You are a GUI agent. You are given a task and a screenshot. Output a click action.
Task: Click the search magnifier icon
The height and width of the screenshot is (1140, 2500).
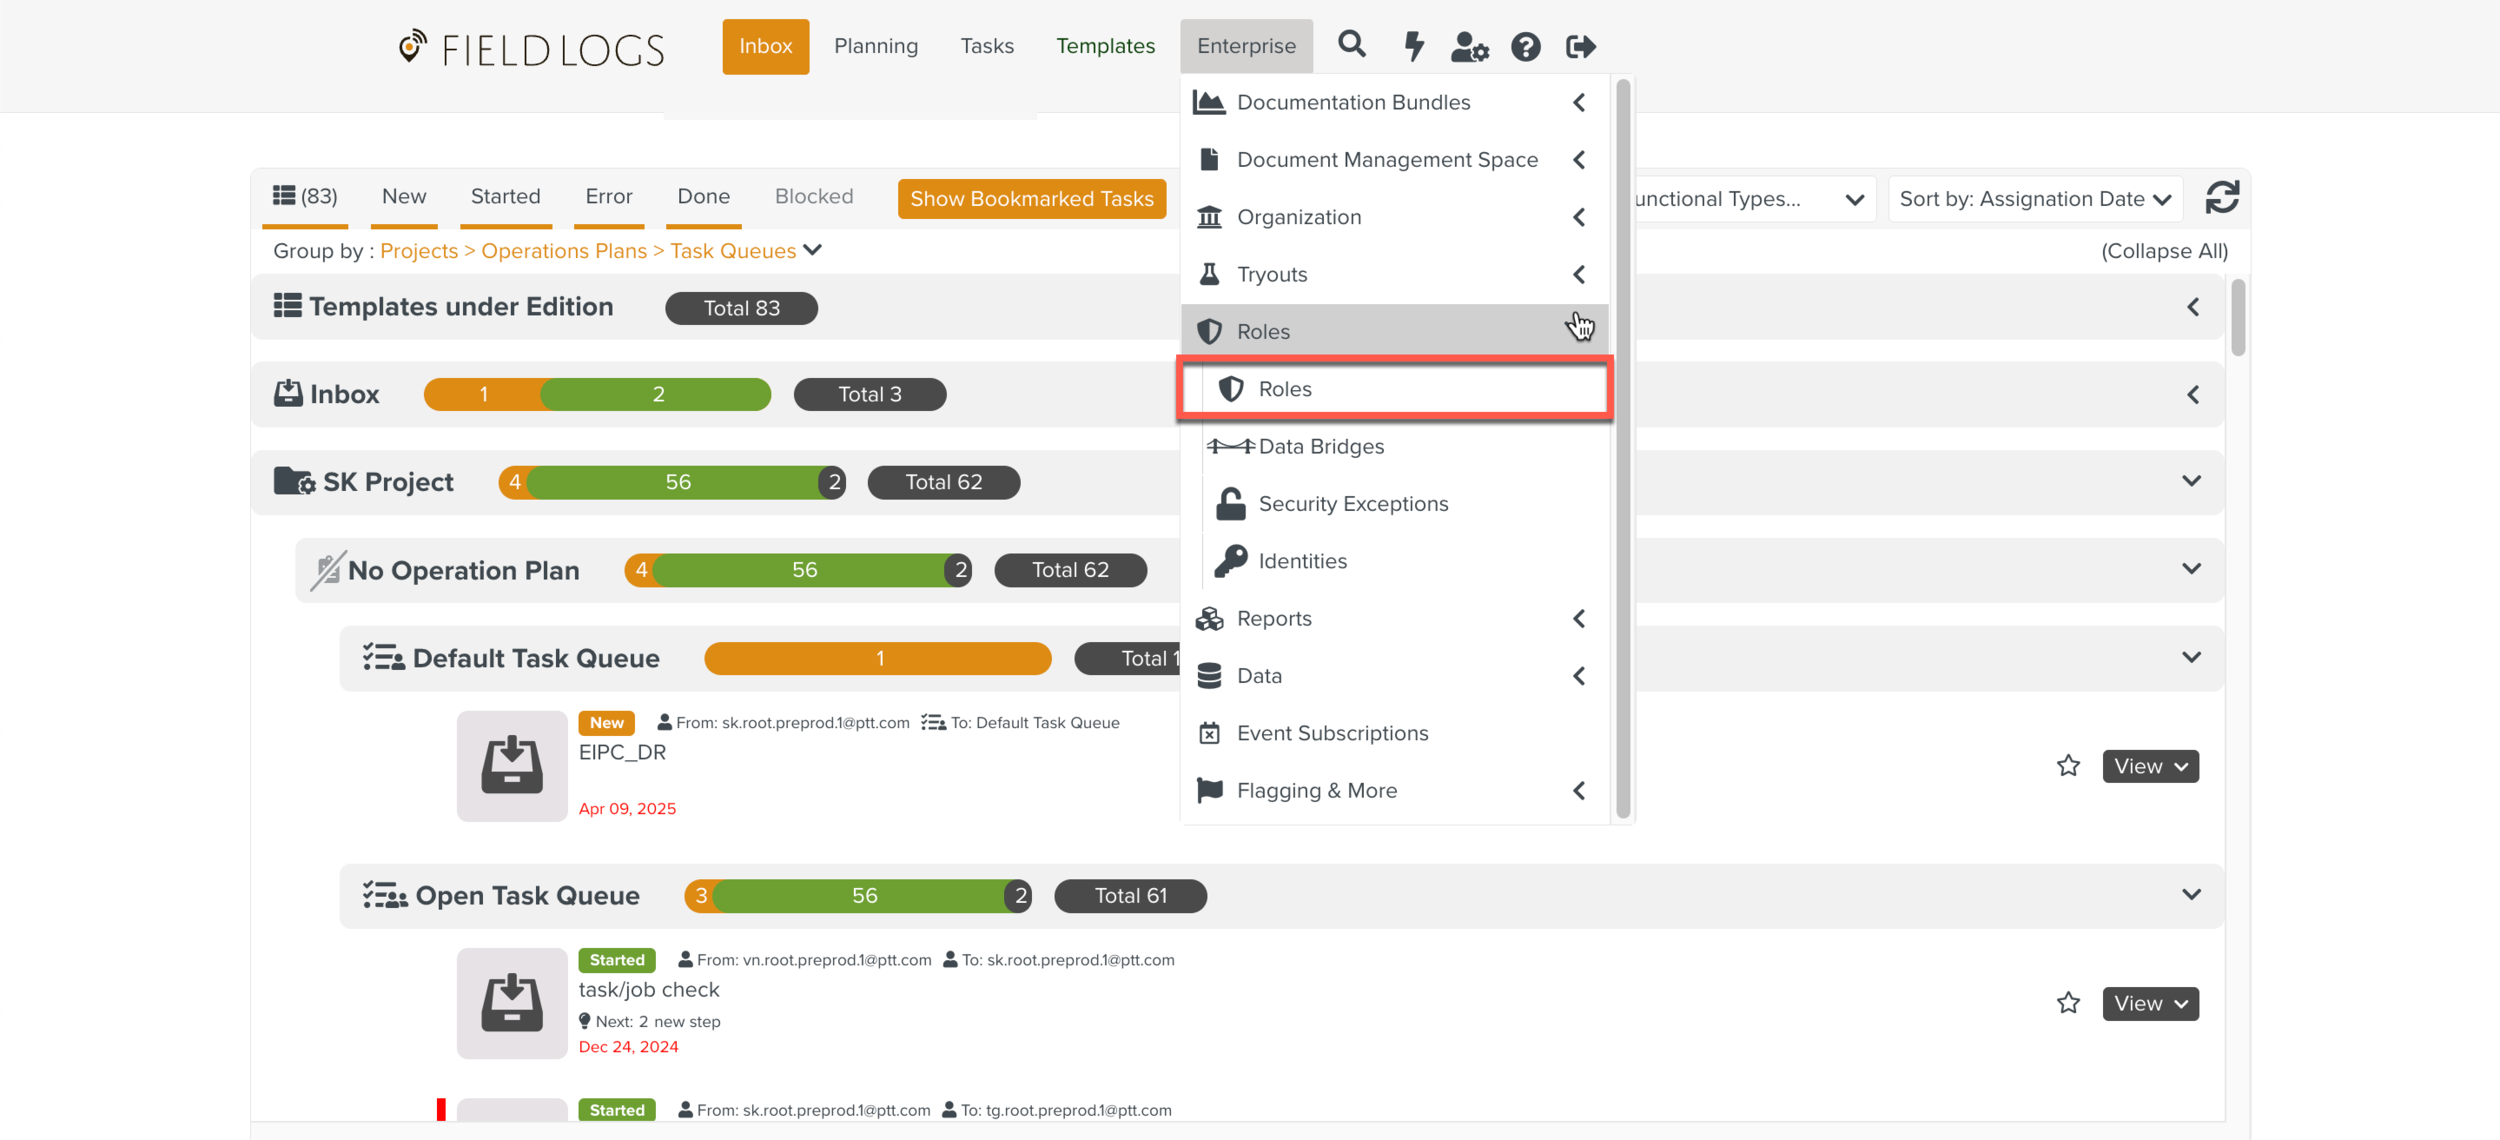pos(1351,45)
